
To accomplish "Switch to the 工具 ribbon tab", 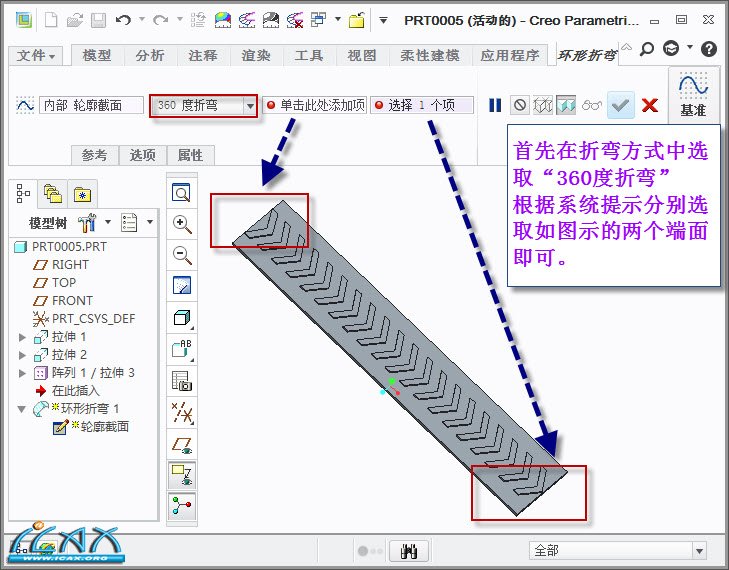I will (309, 55).
